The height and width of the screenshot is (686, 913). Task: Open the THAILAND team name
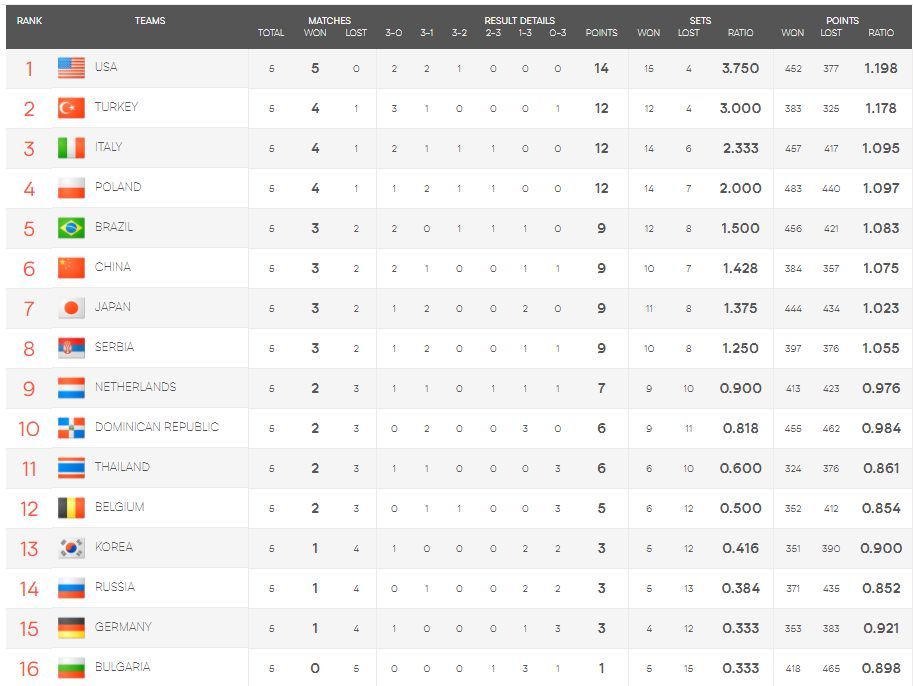(x=122, y=466)
